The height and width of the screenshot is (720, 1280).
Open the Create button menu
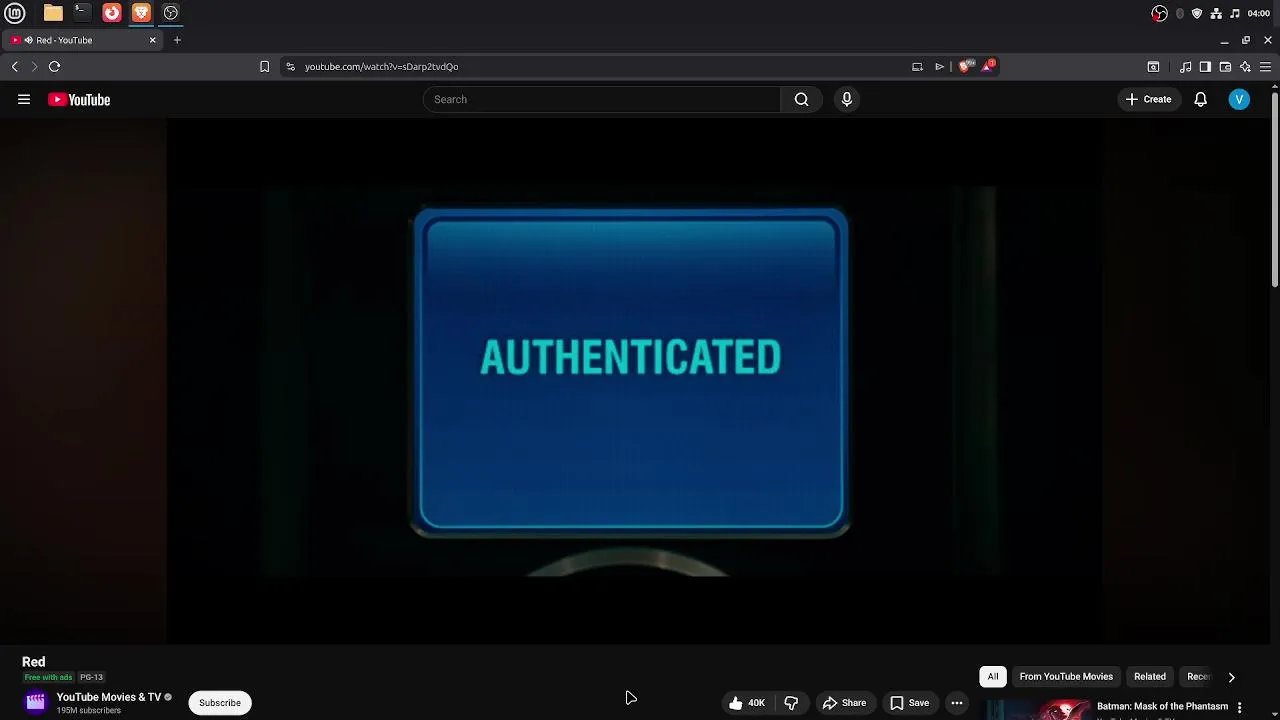pyautogui.click(x=1148, y=99)
